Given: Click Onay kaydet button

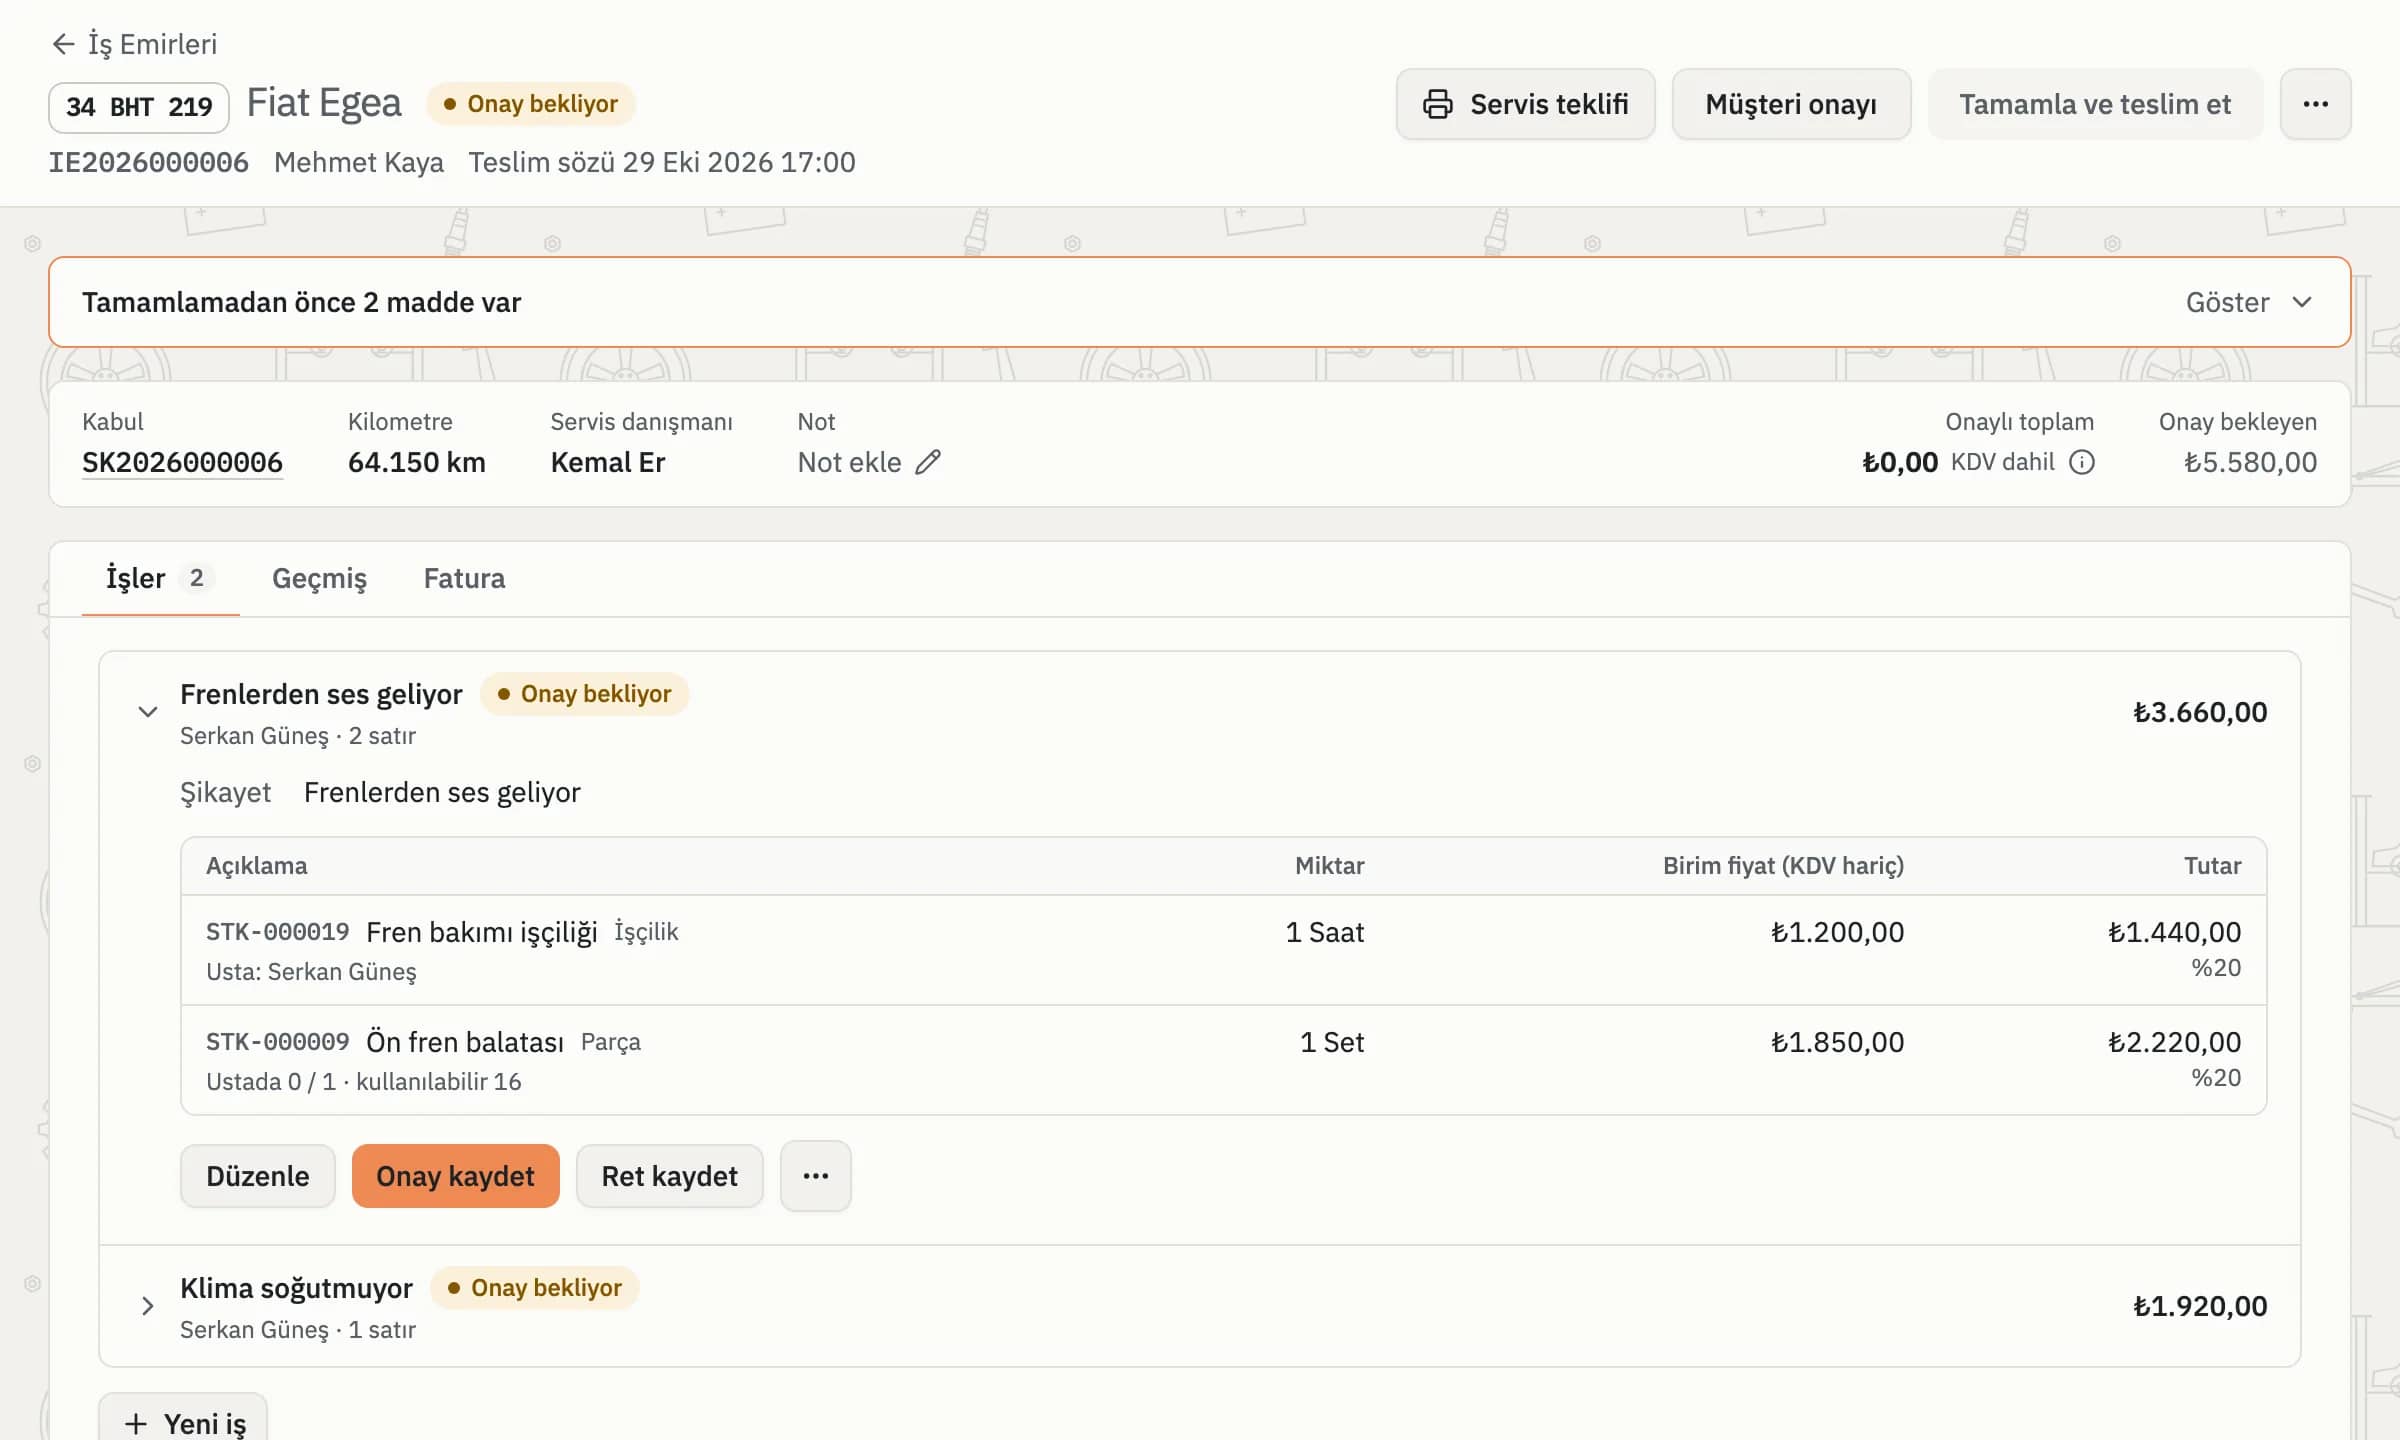Looking at the screenshot, I should (x=456, y=1176).
